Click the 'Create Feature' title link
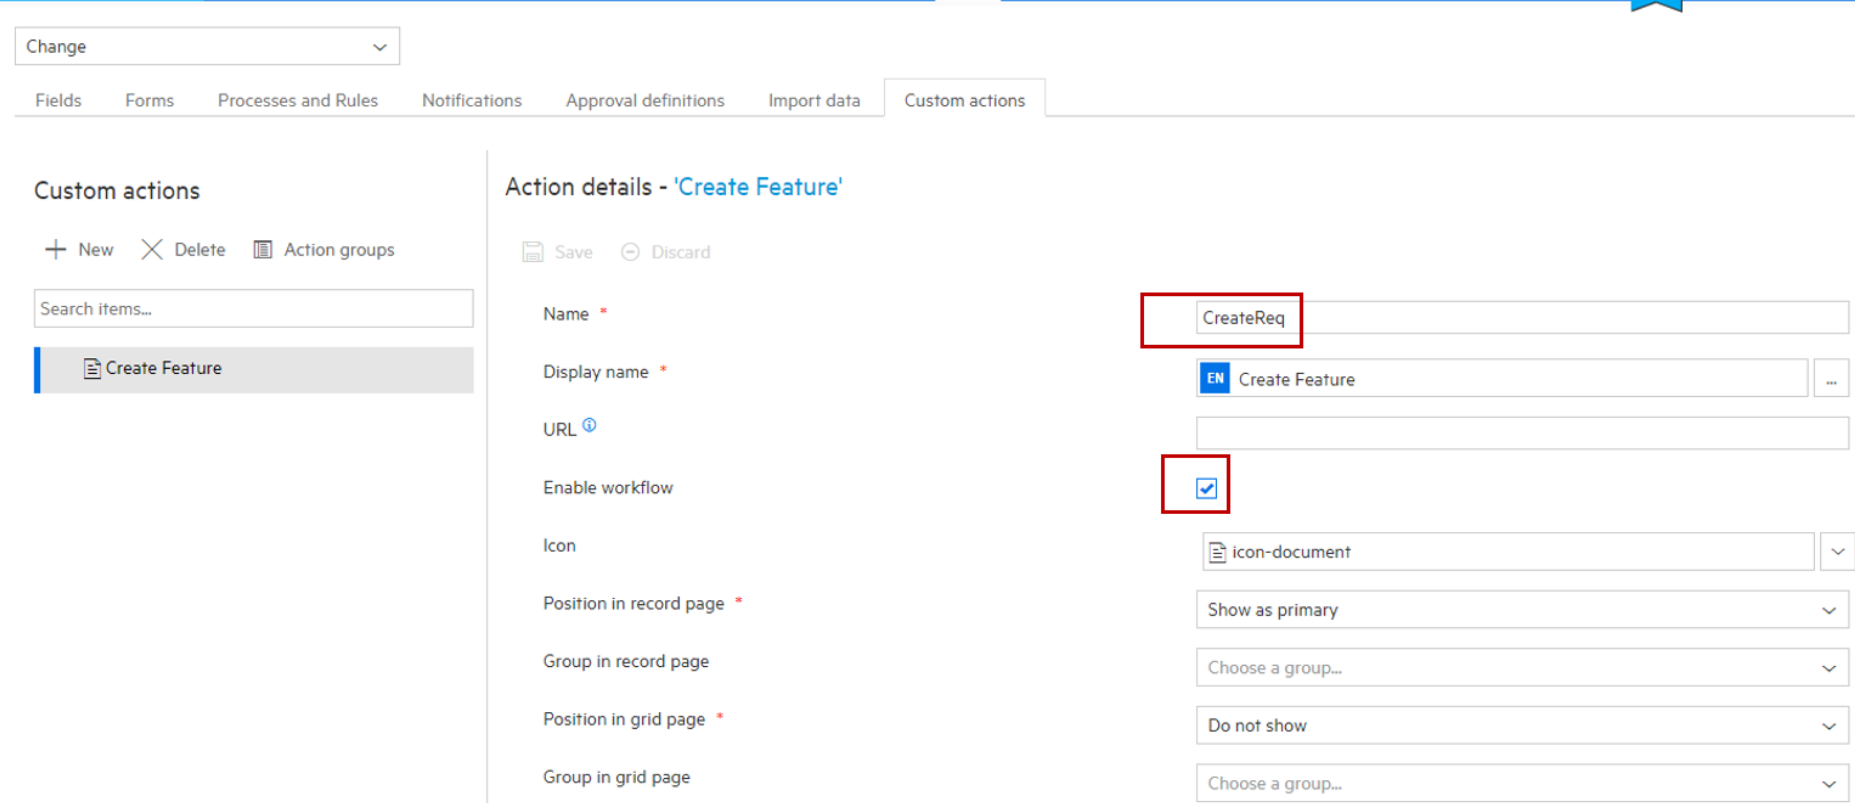Screen dimensions: 1855x803 point(758,187)
